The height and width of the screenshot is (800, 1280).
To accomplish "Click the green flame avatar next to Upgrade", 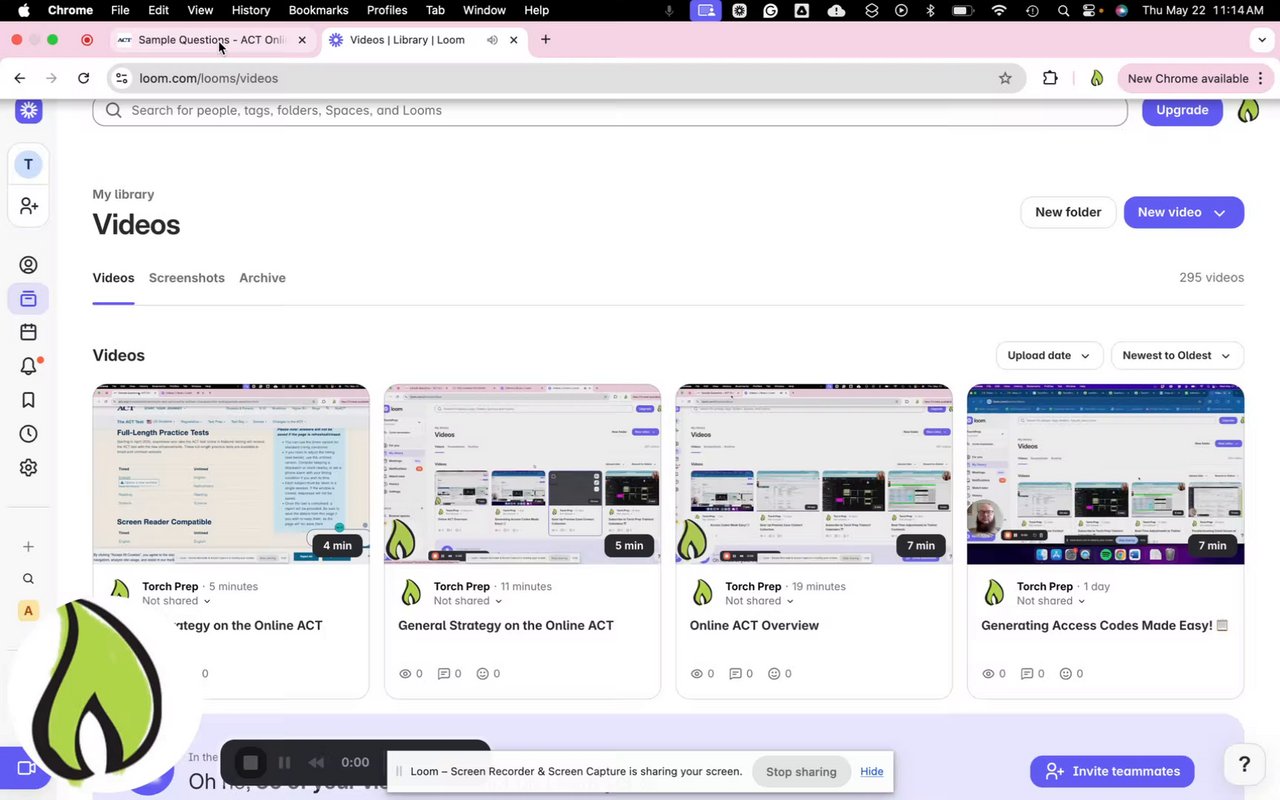I will [1248, 110].
